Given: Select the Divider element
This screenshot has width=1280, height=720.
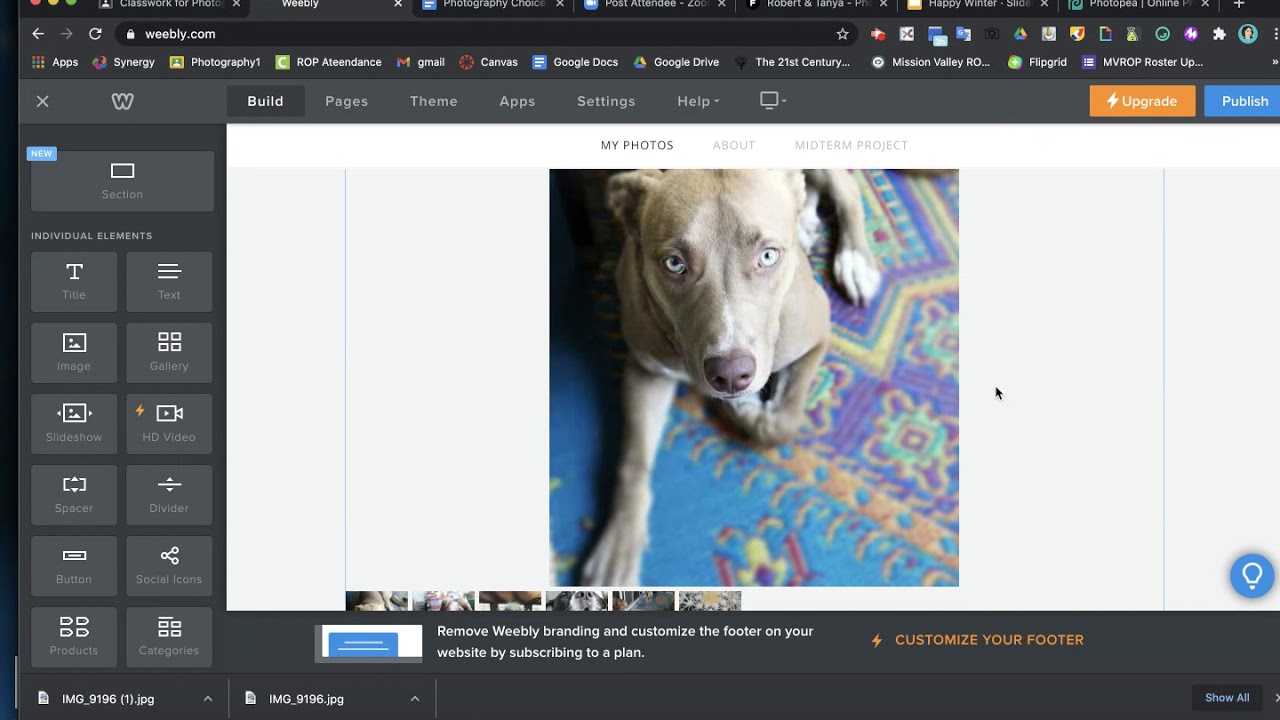Looking at the screenshot, I should point(169,494).
